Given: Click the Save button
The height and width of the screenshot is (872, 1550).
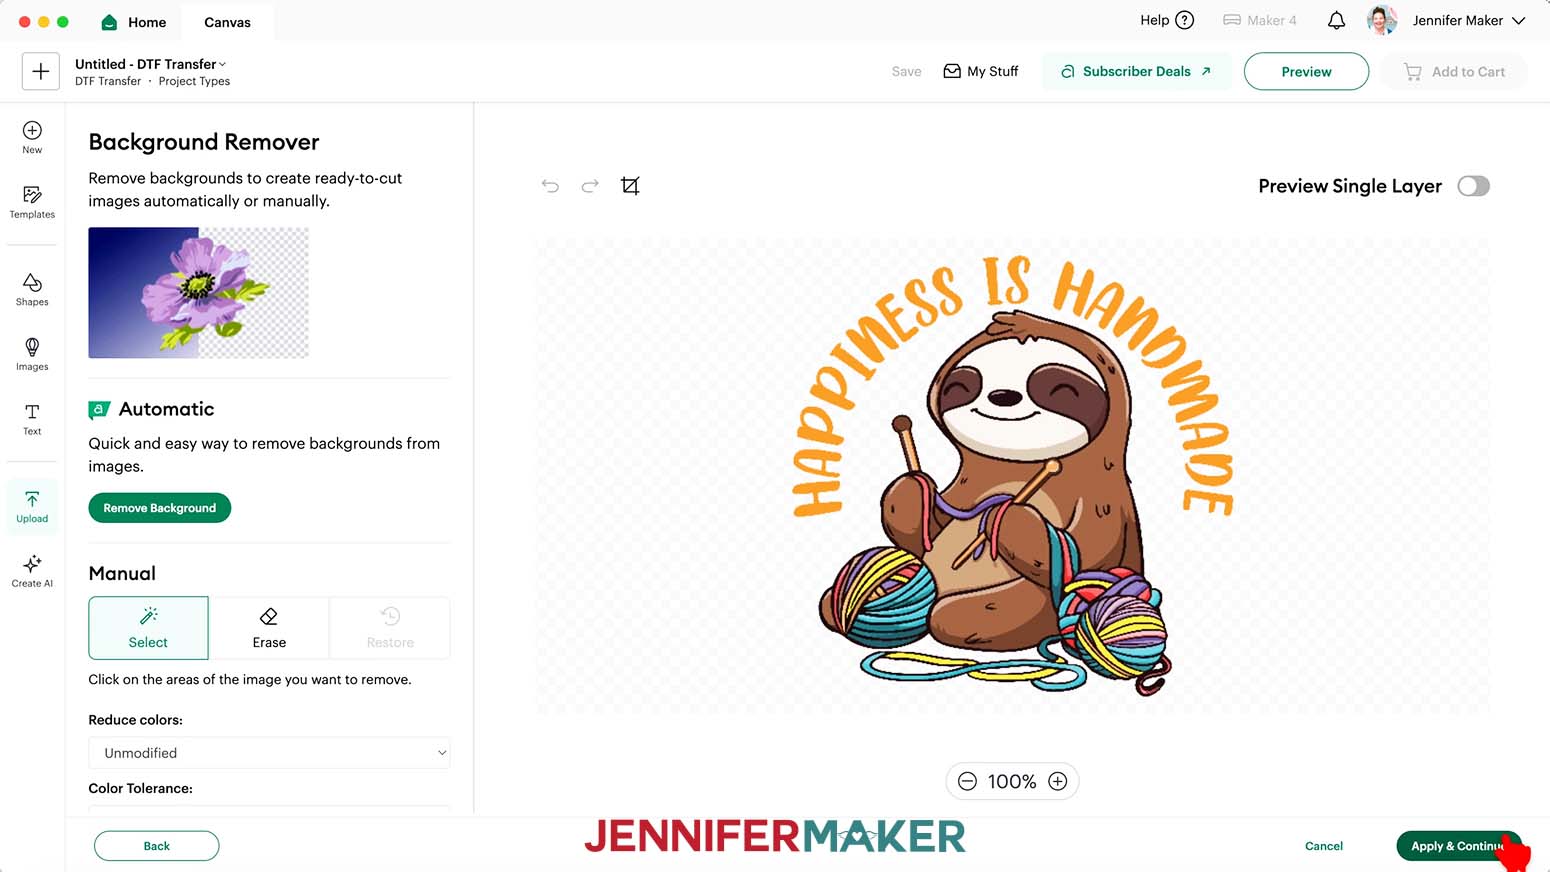Looking at the screenshot, I should point(907,71).
